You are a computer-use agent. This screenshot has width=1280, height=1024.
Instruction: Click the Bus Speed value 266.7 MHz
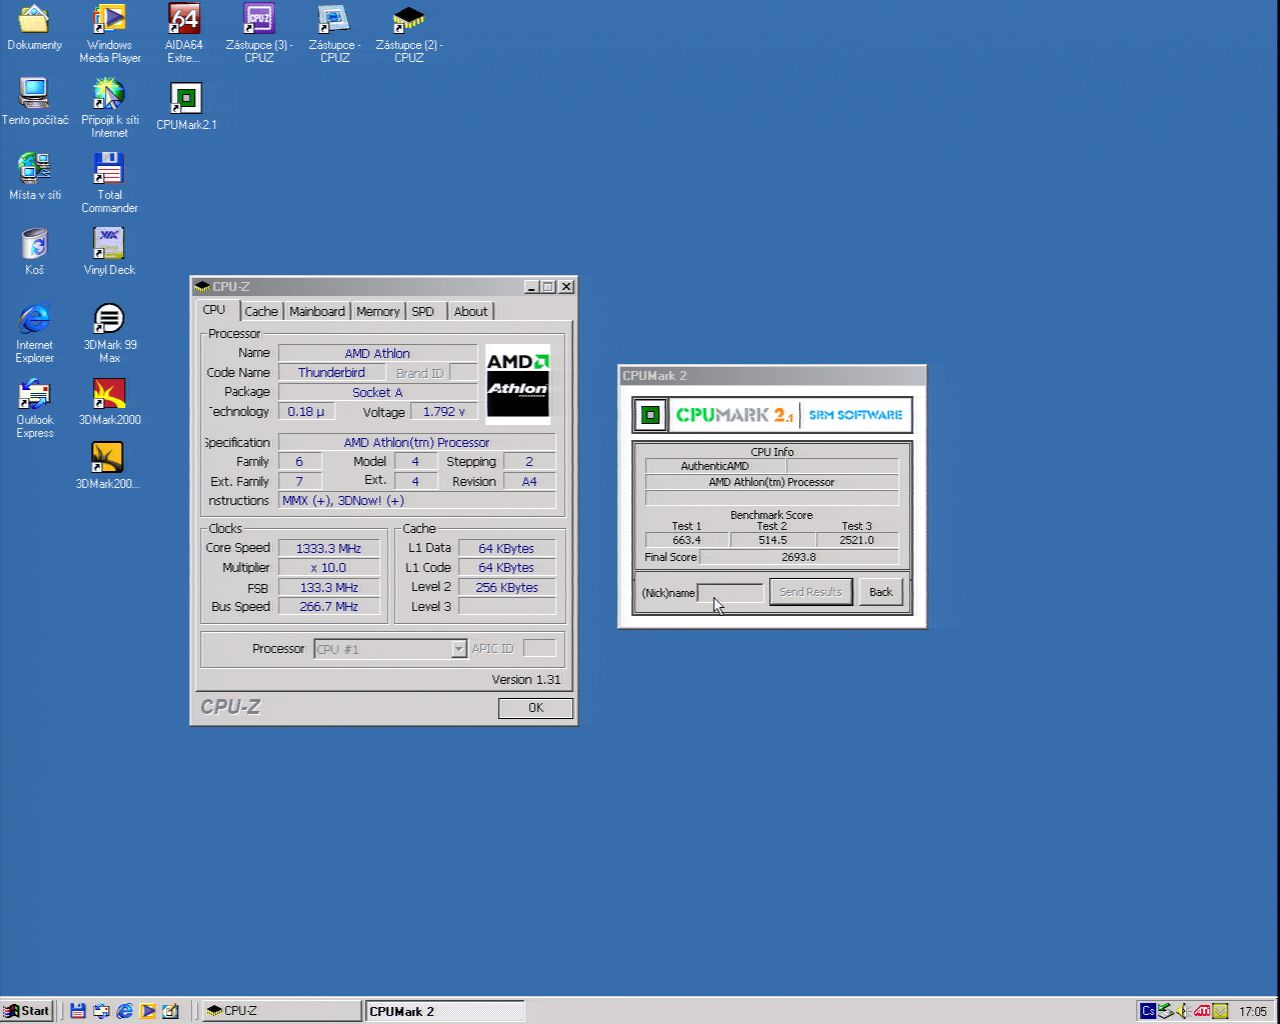point(328,607)
